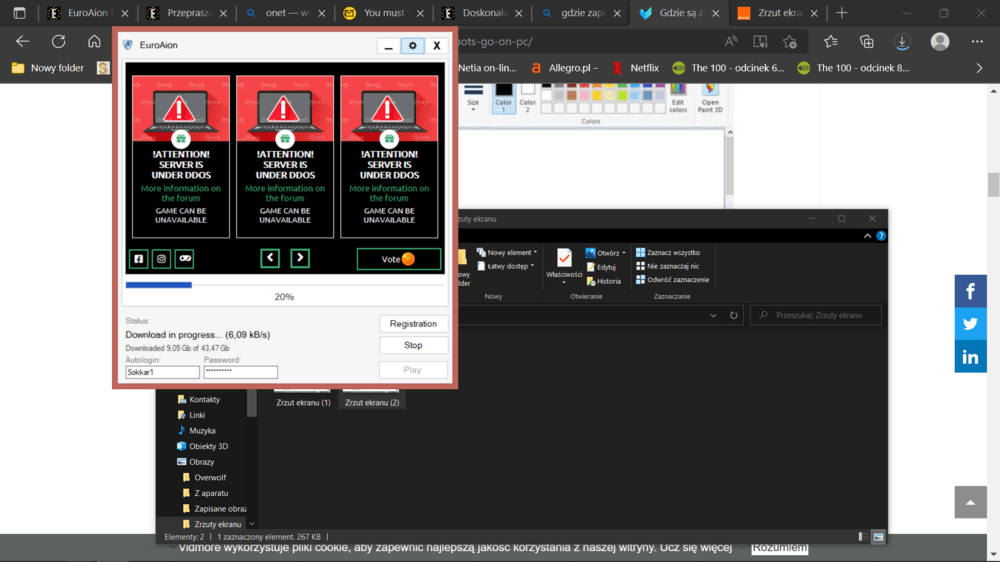The width and height of the screenshot is (1000, 562).
Task: Share page via LinkedIn sidebar icon
Action: click(970, 356)
